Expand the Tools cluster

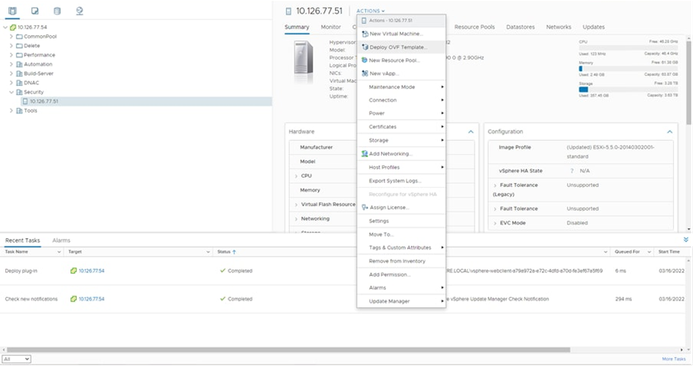click(x=11, y=111)
